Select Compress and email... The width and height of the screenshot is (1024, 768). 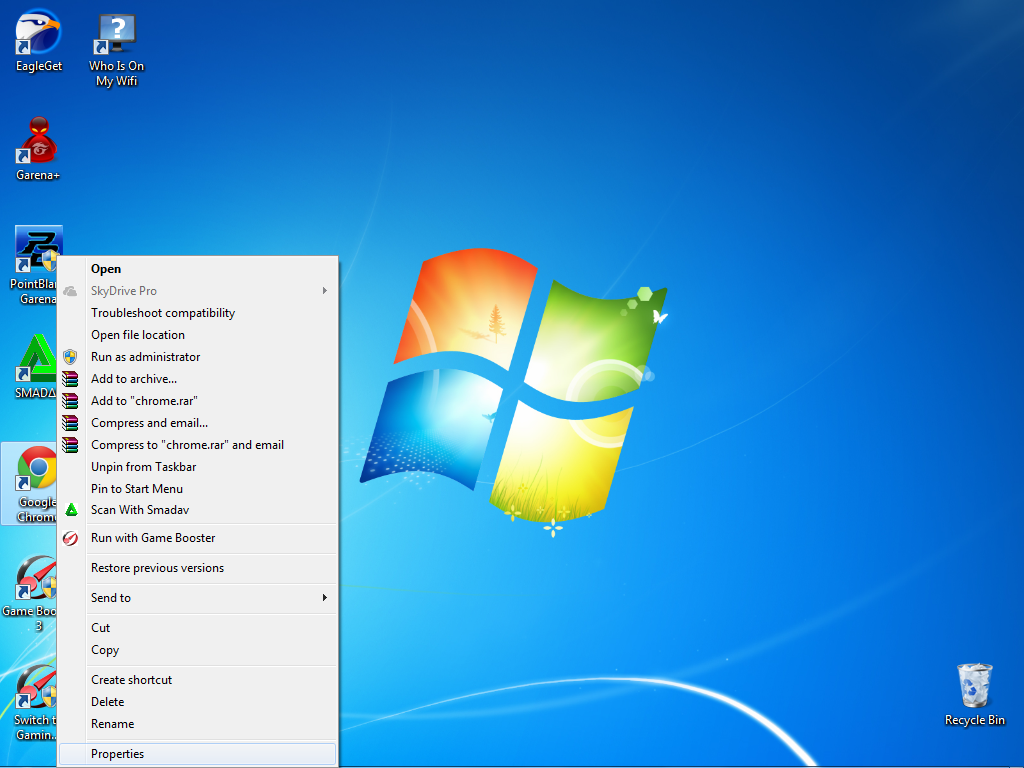[198, 423]
